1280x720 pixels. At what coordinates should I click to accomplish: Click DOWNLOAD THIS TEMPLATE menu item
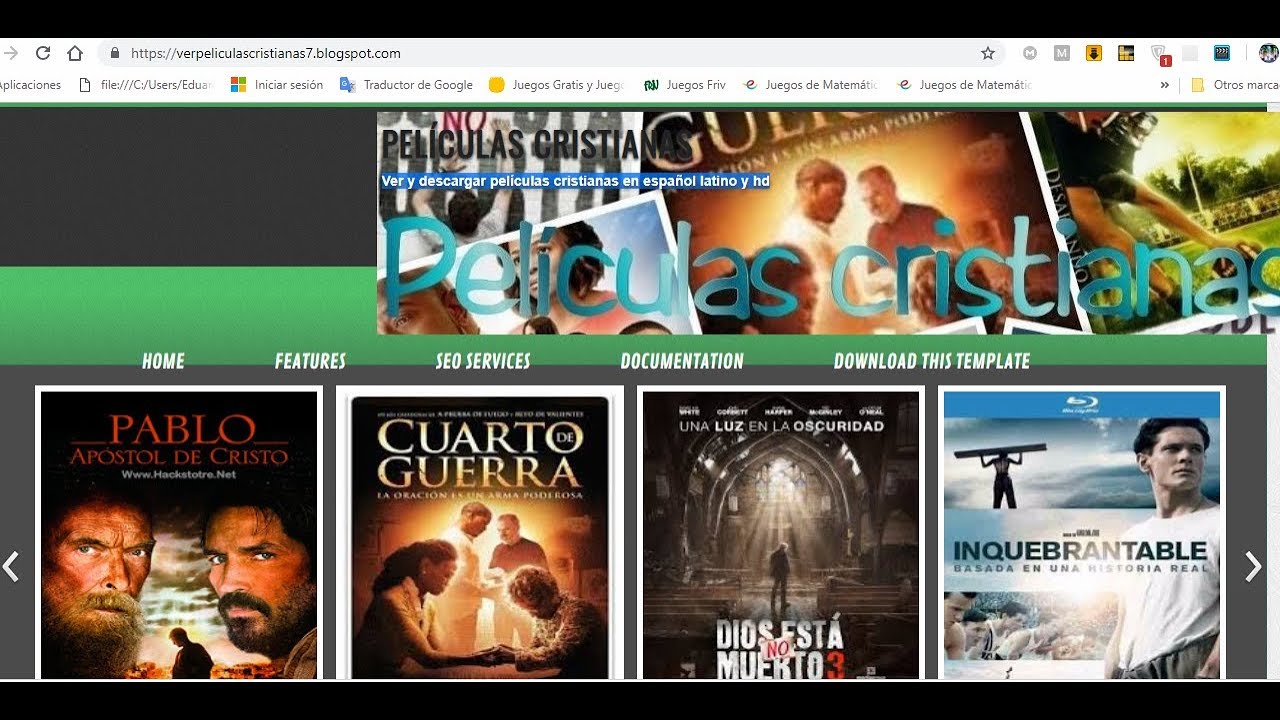932,361
